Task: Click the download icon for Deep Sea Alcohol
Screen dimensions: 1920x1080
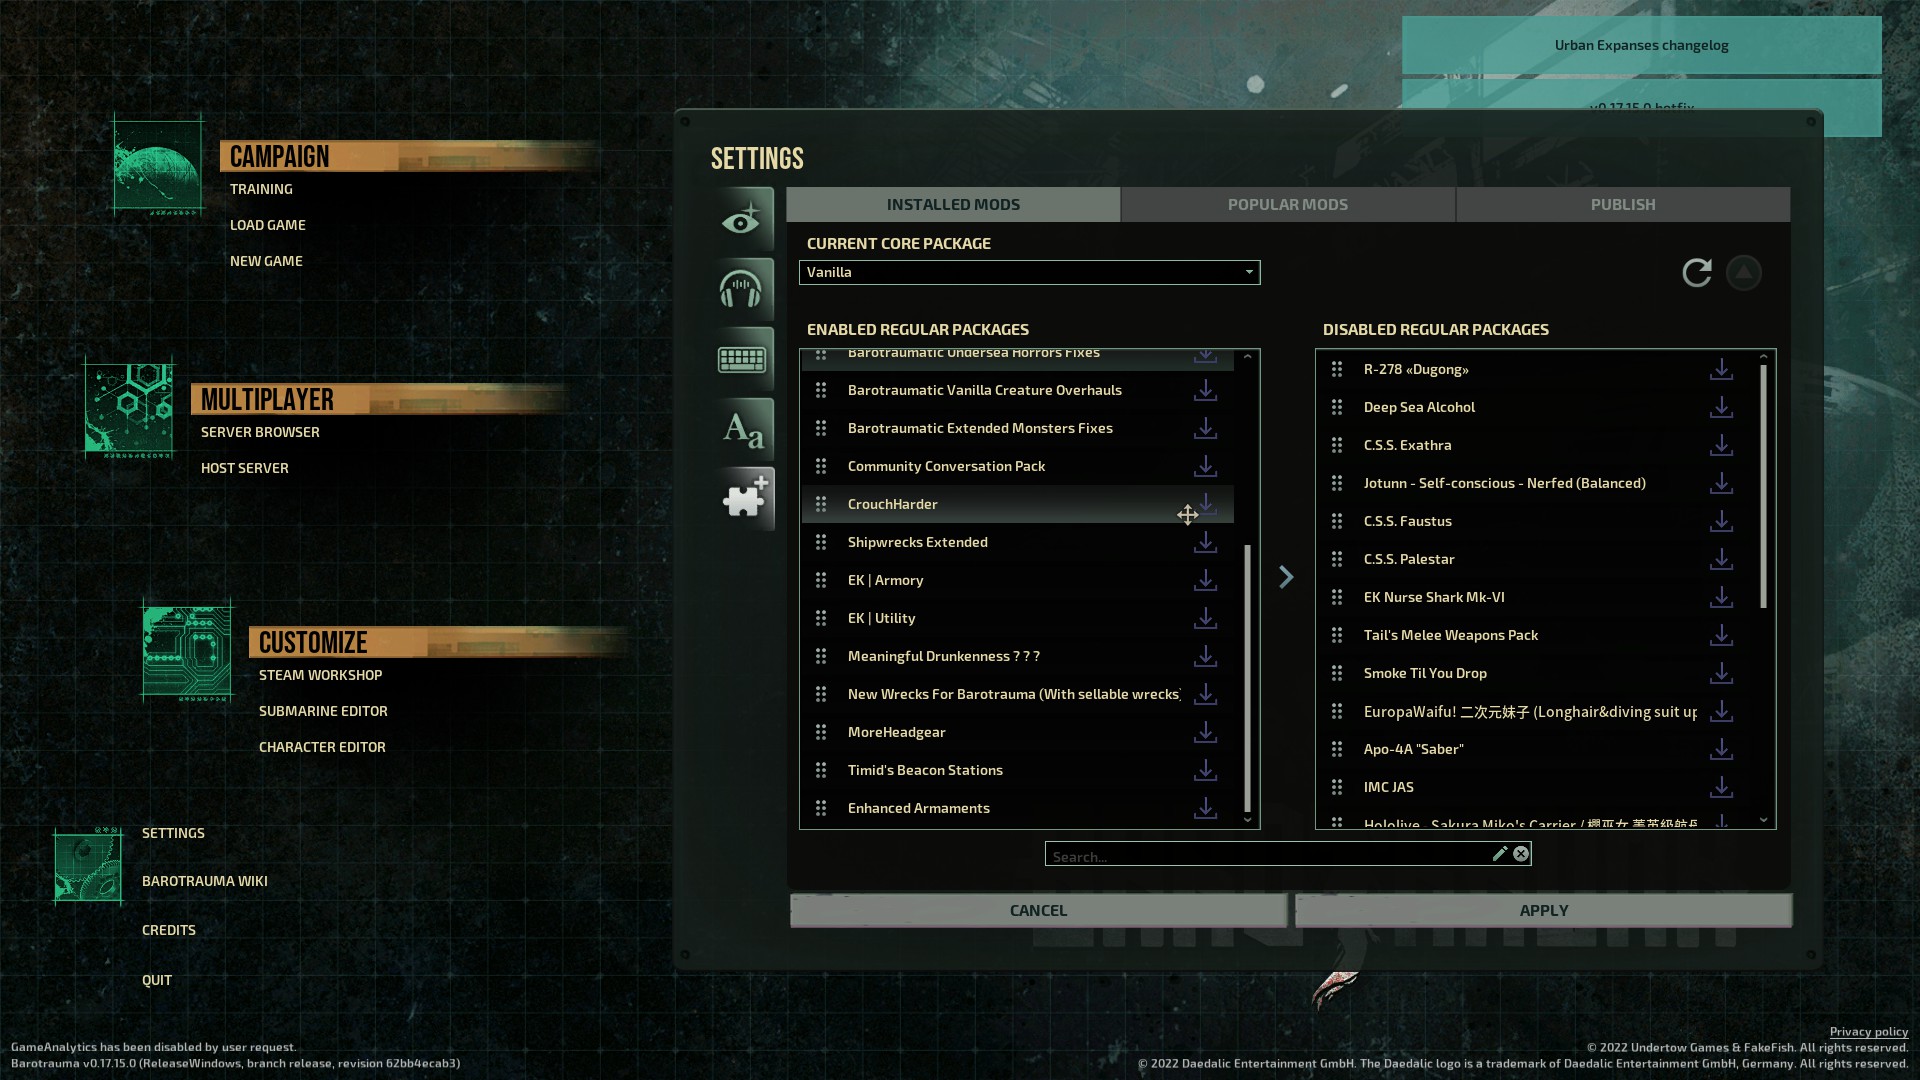Action: tap(1721, 407)
